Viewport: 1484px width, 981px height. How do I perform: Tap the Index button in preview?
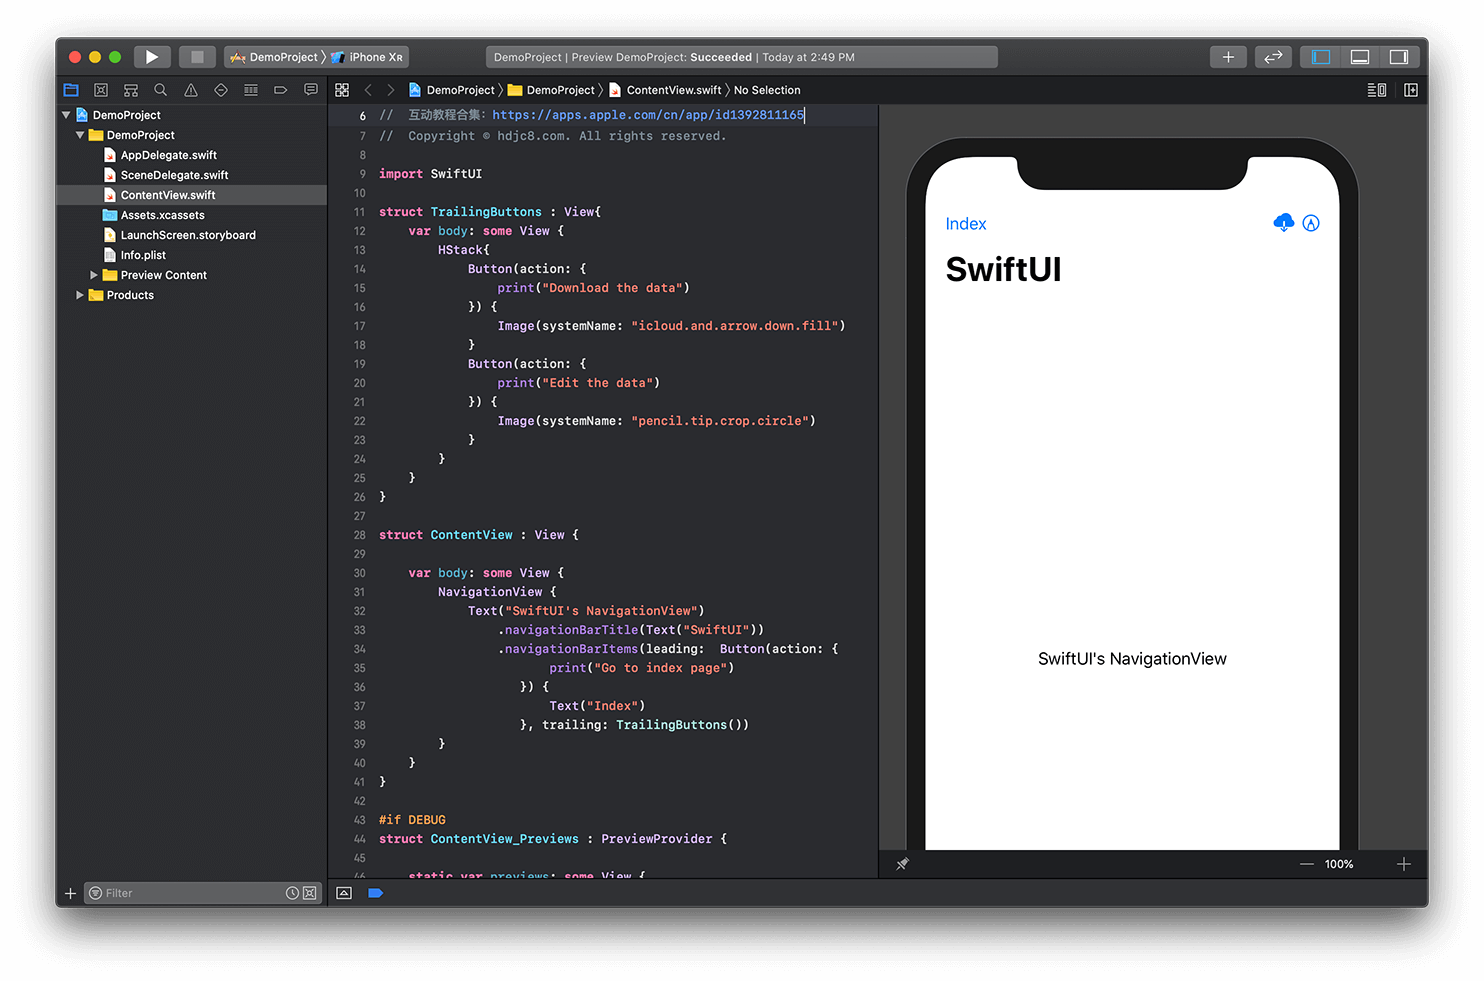(x=966, y=224)
